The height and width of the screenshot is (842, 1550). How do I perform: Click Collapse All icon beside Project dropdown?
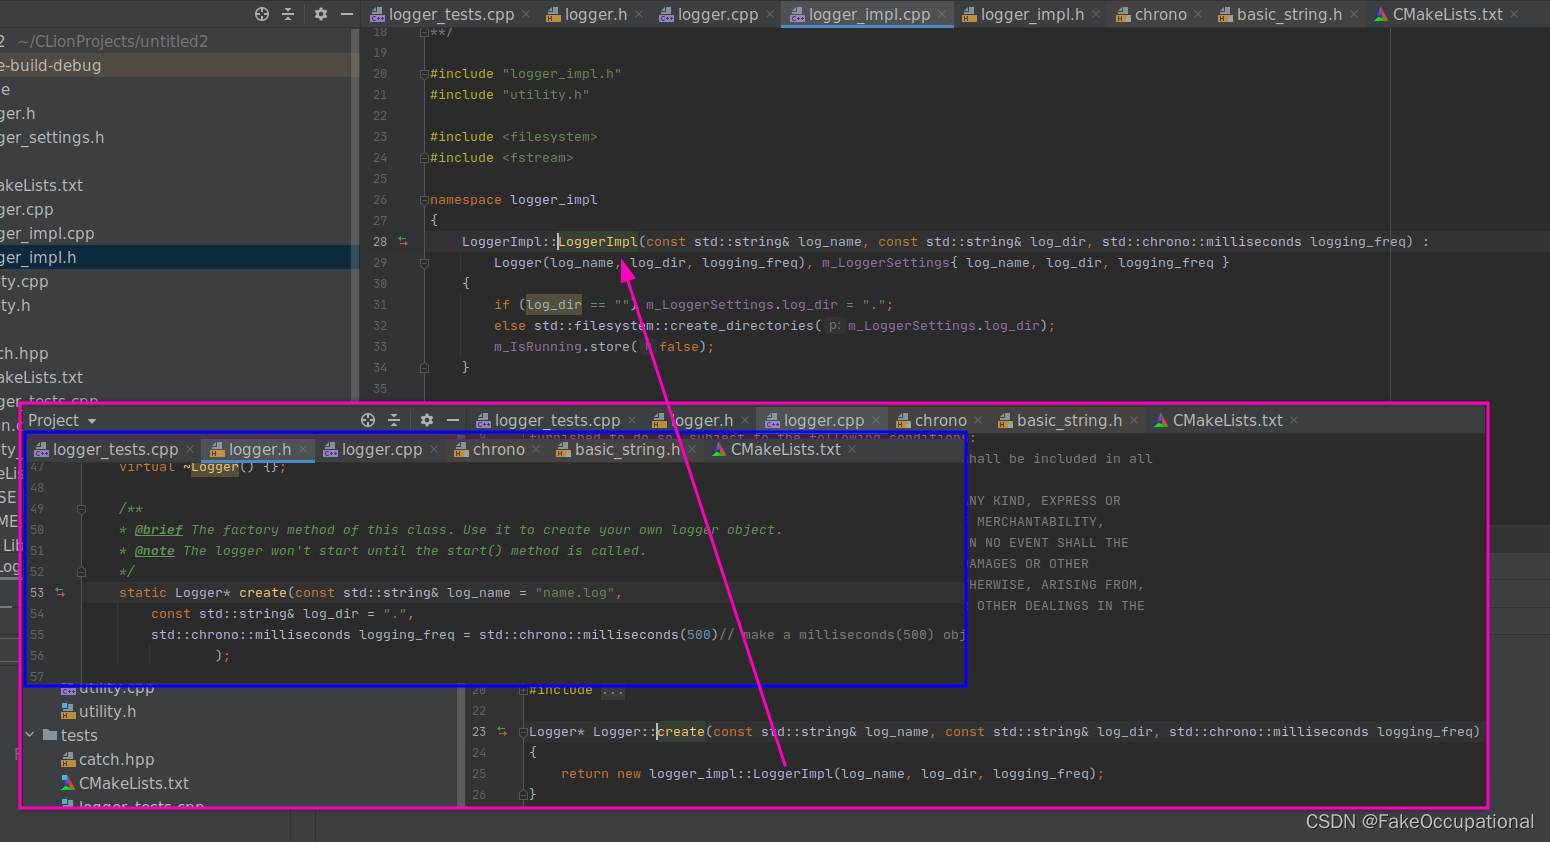pos(394,420)
